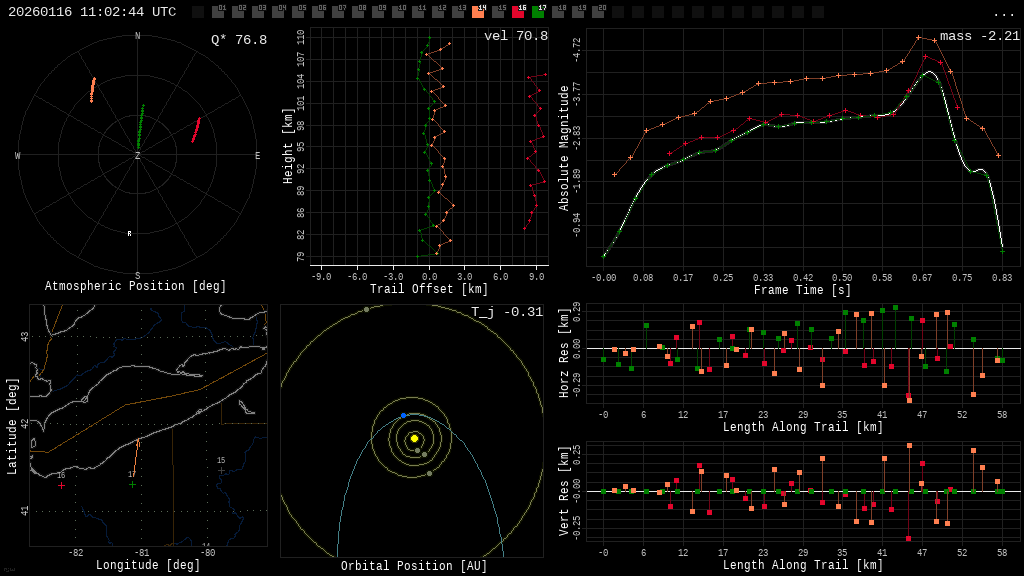The height and width of the screenshot is (576, 1024).
Task: Select station 19 box
Action: (578, 12)
